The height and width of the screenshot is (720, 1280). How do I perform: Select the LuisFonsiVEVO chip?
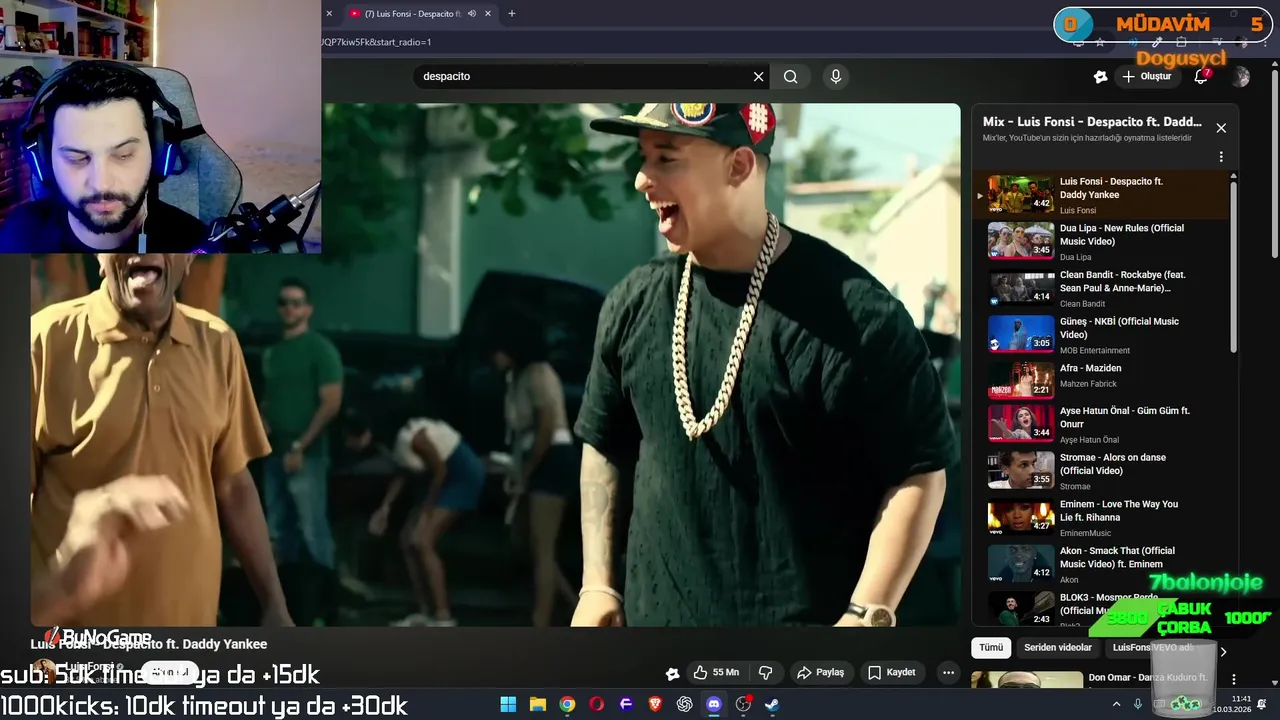[x=1153, y=647]
